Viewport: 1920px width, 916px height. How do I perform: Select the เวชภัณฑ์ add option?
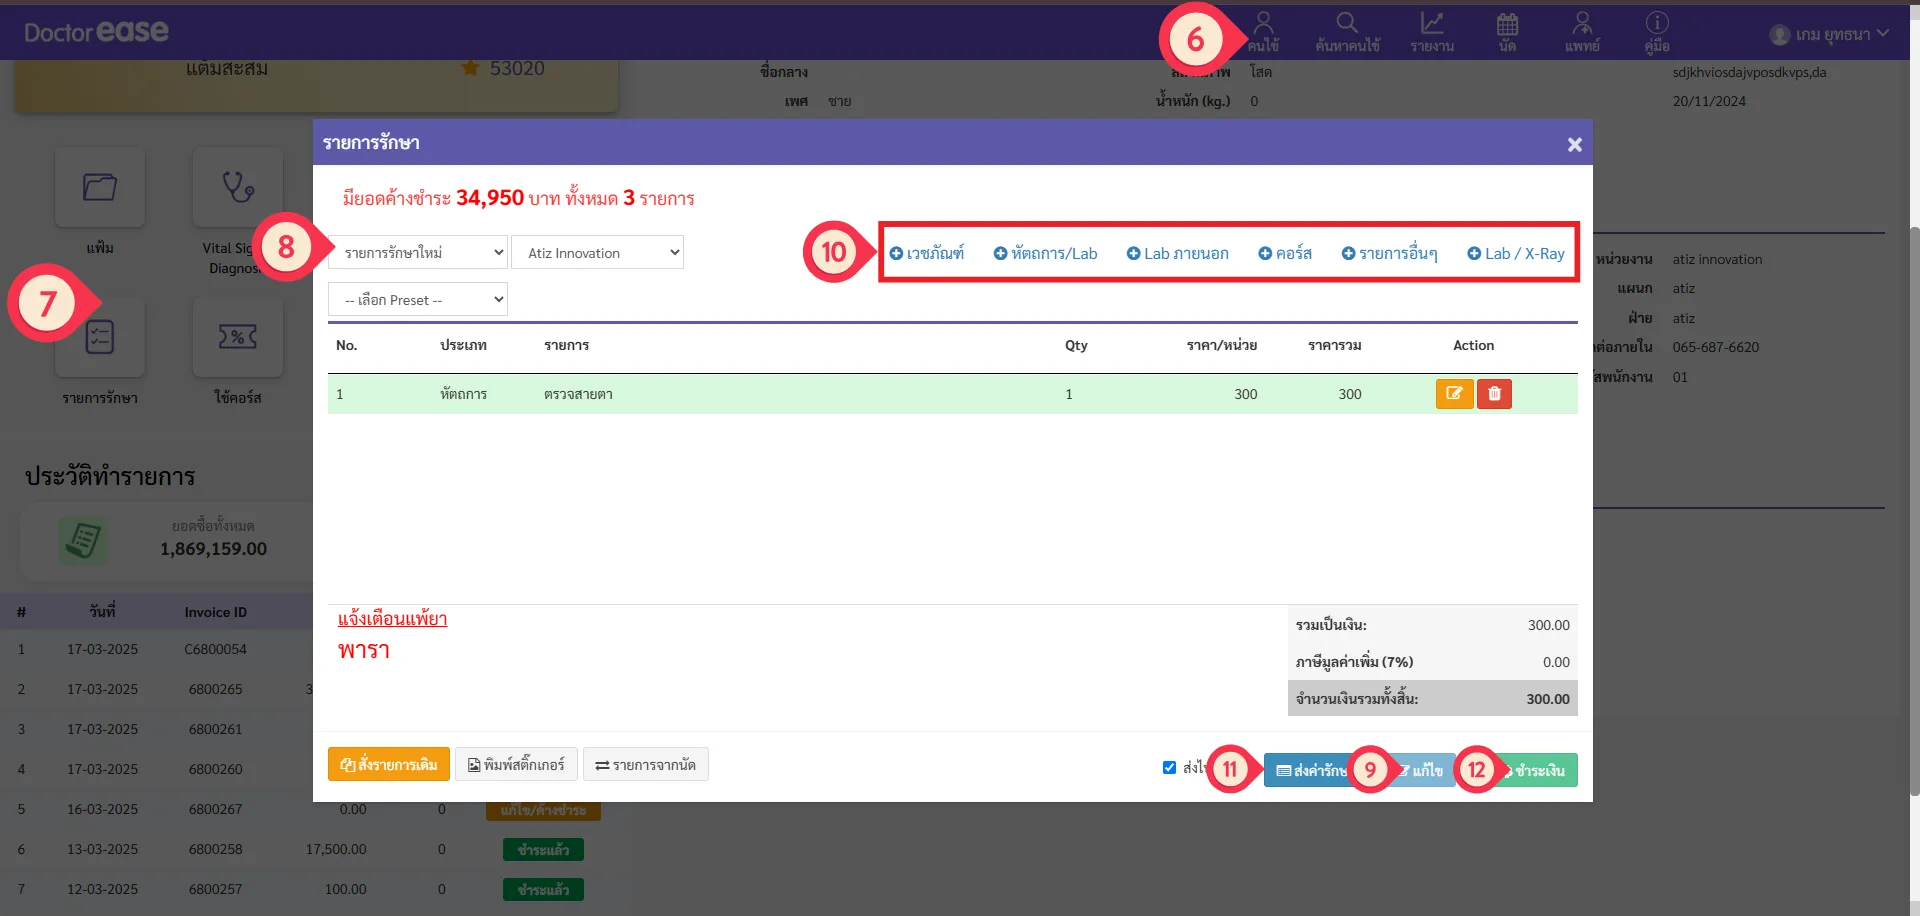(927, 254)
